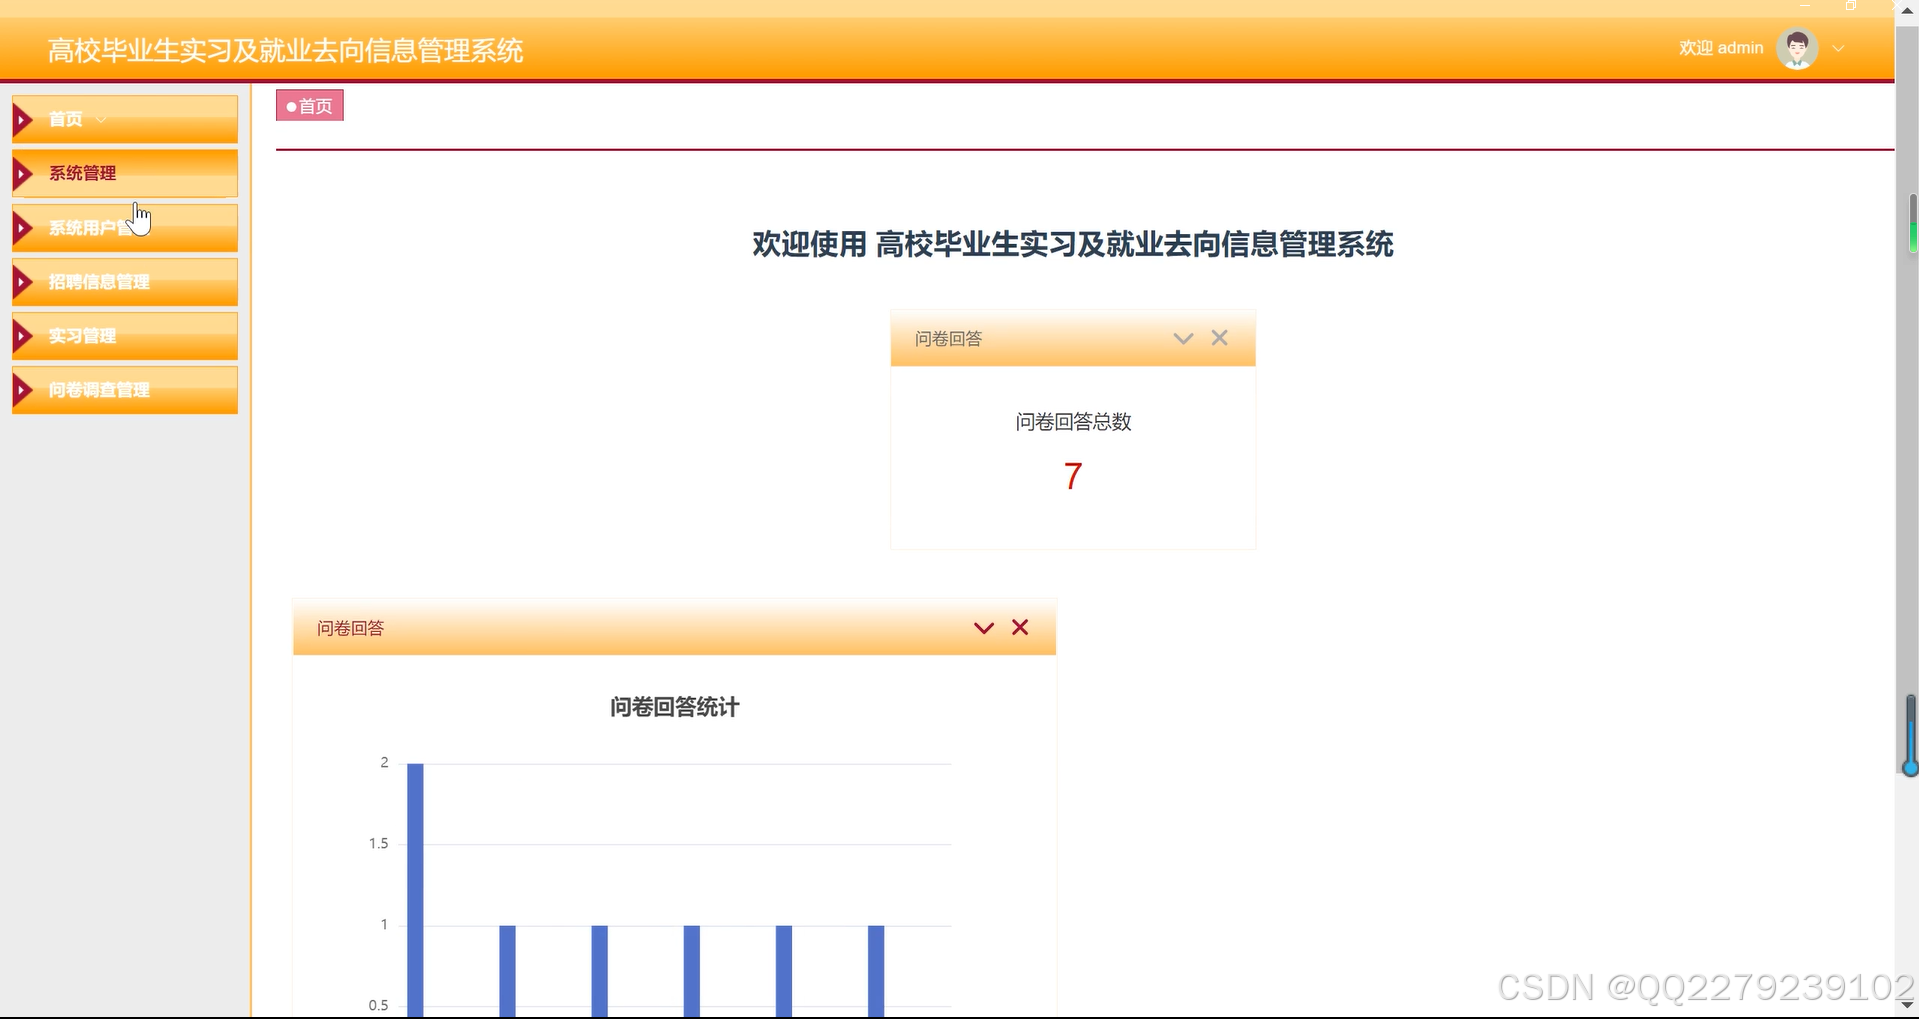The image size is (1919, 1019).
Task: Close the 问卷回答统计 chart panel
Action: pyautogui.click(x=1019, y=627)
